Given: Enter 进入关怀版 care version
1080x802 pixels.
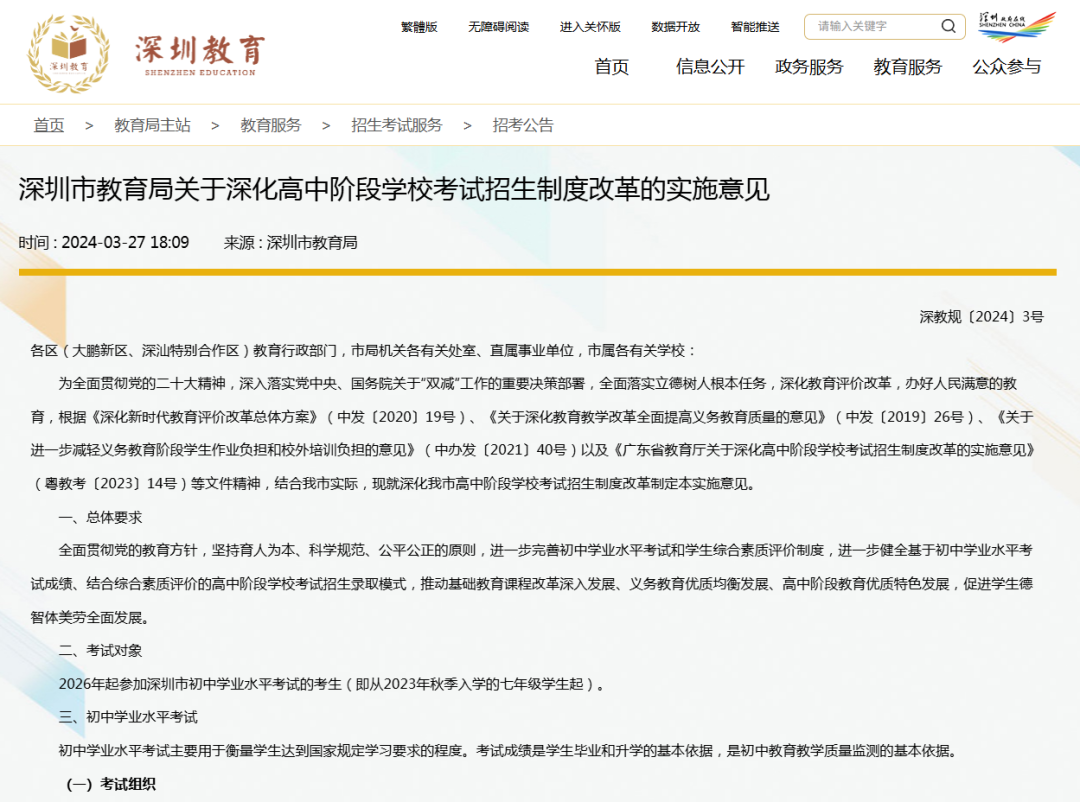Looking at the screenshot, I should point(590,27).
